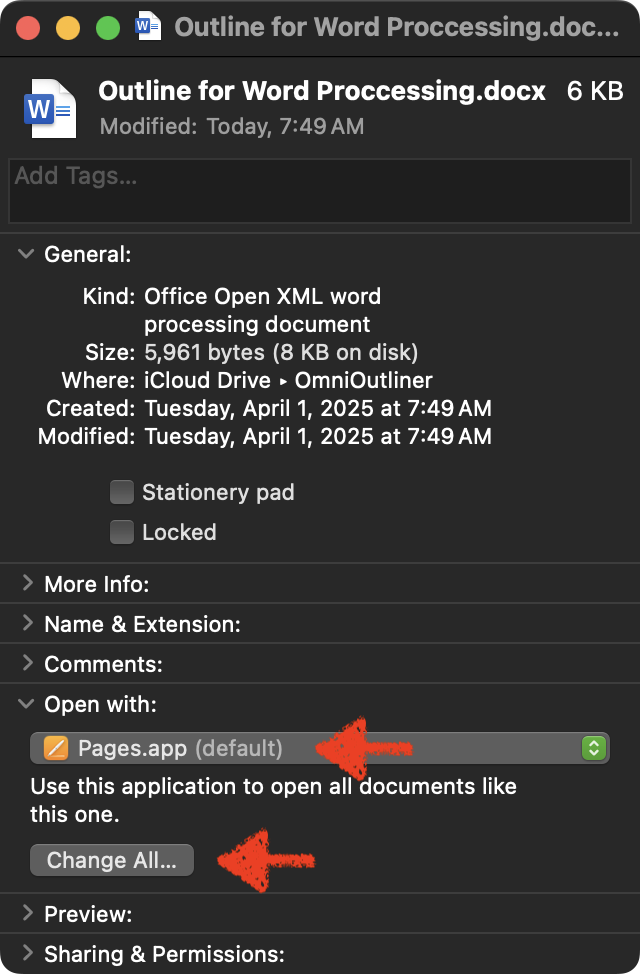This screenshot has width=640, height=974.
Task: Close the Get Info window with red button
Action: coord(27,27)
